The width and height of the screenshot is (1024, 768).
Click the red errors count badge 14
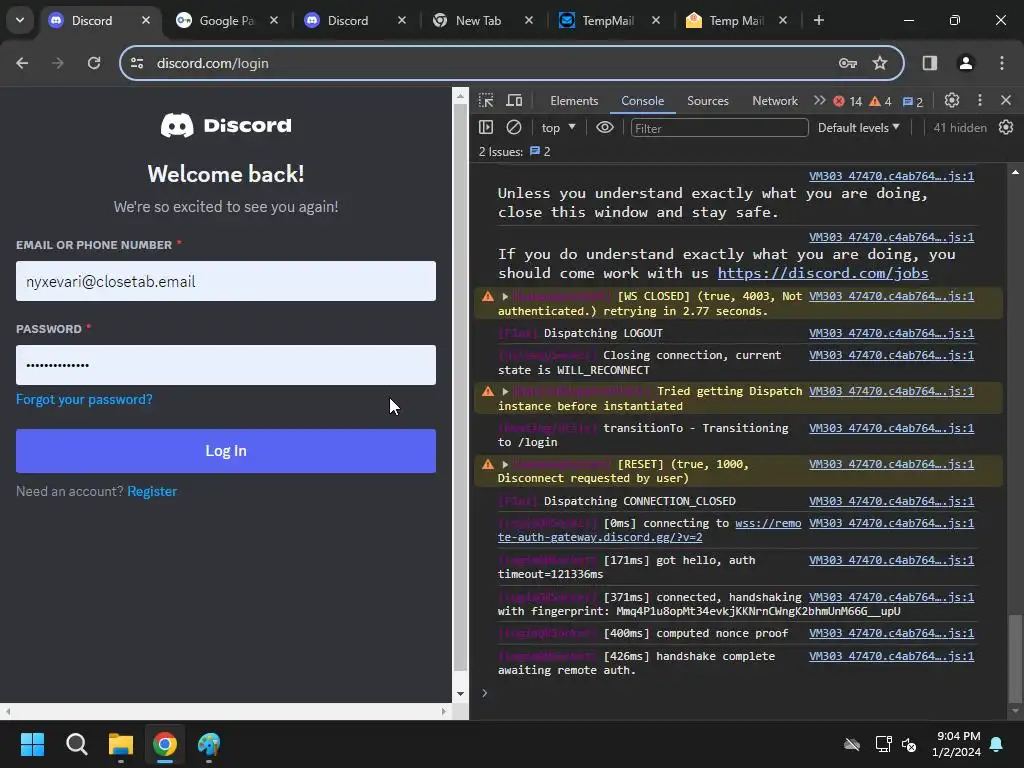[848, 101]
